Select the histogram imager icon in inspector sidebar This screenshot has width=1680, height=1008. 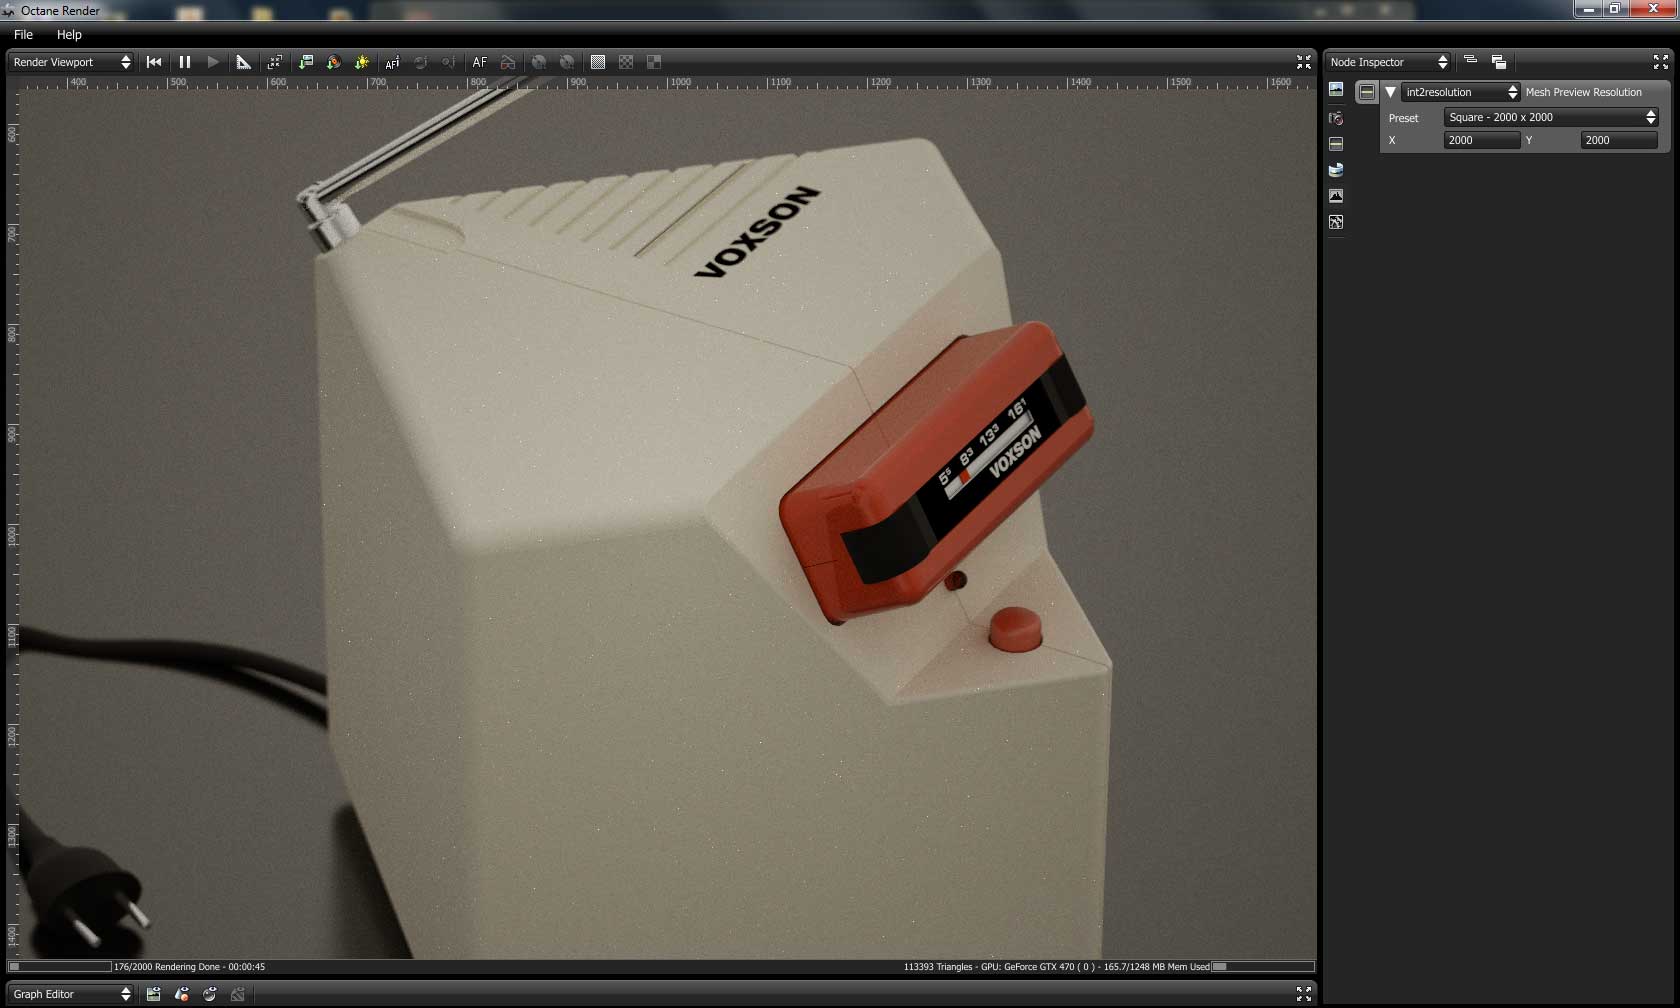tap(1336, 196)
